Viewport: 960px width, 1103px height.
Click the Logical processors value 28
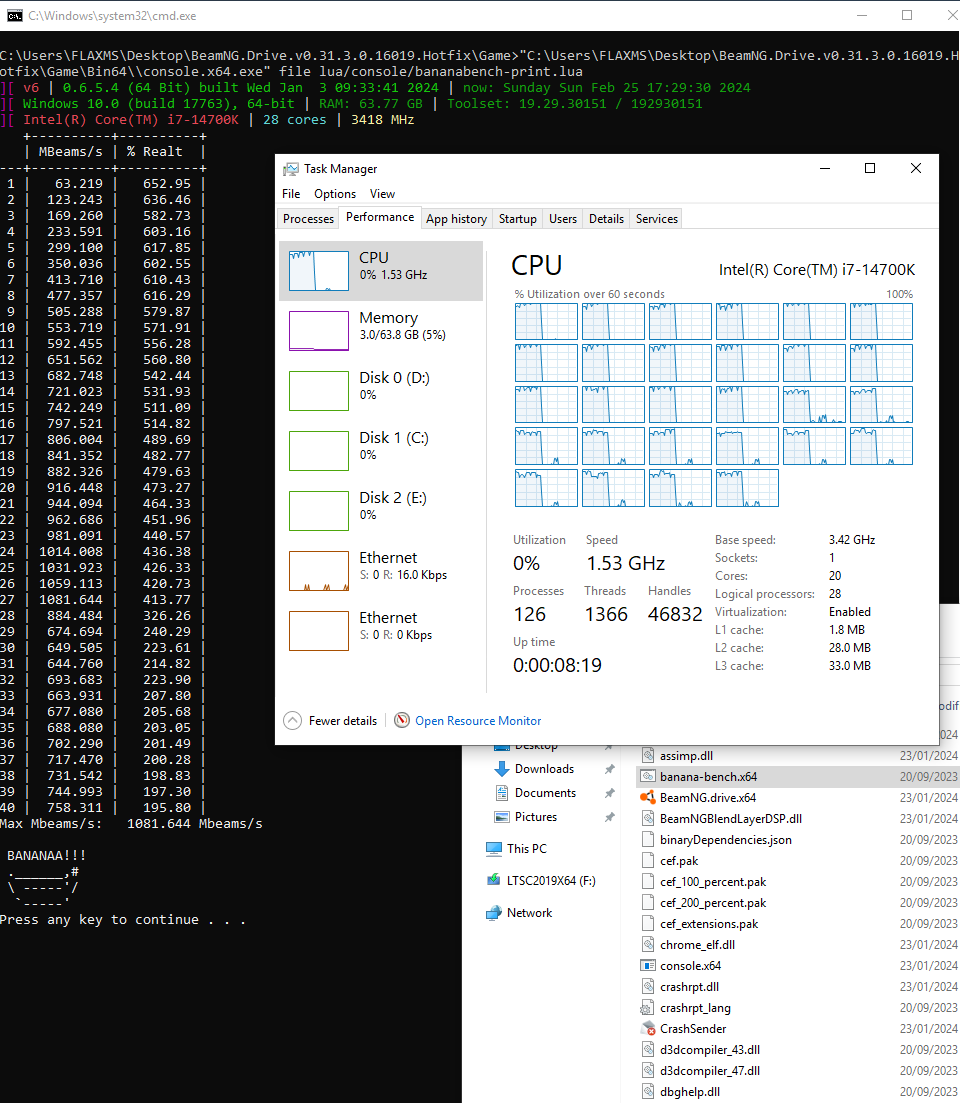point(835,594)
